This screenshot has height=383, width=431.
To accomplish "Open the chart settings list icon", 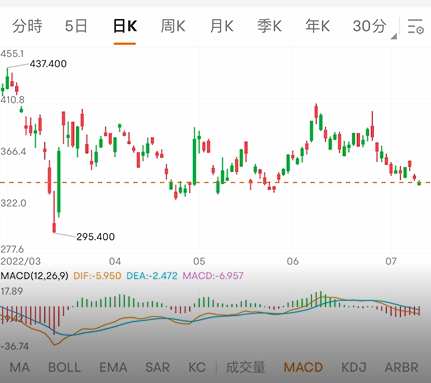I will [x=415, y=26].
